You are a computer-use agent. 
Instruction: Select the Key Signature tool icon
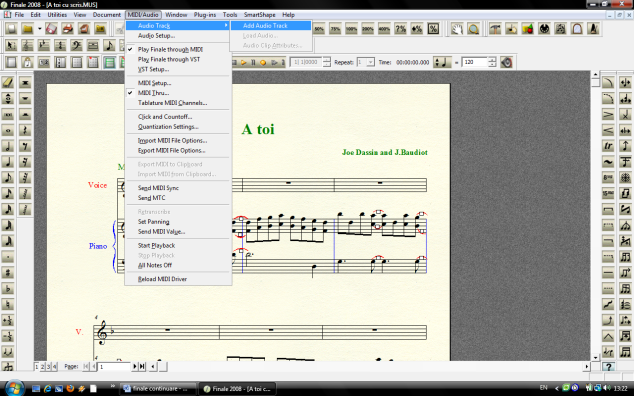coord(44,45)
